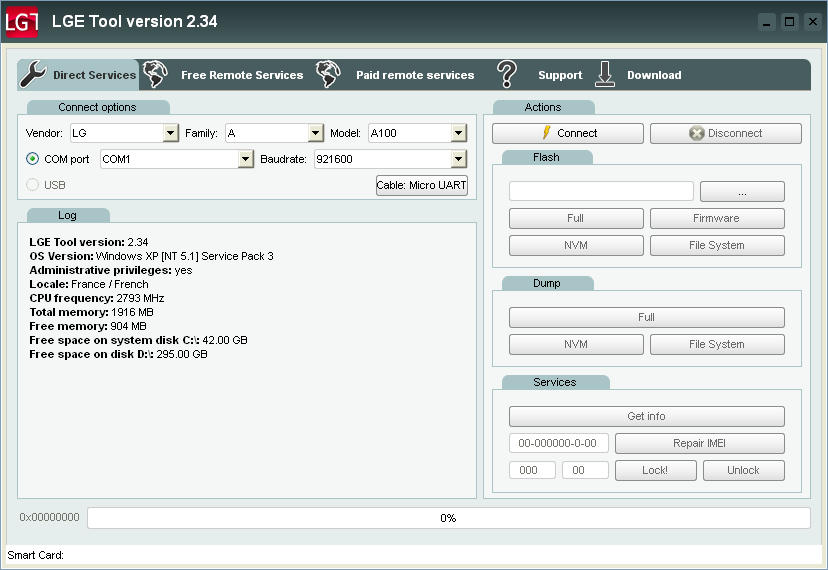Image resolution: width=828 pixels, height=570 pixels.
Task: Switch to Free Remote Services tab
Action: tap(224, 75)
